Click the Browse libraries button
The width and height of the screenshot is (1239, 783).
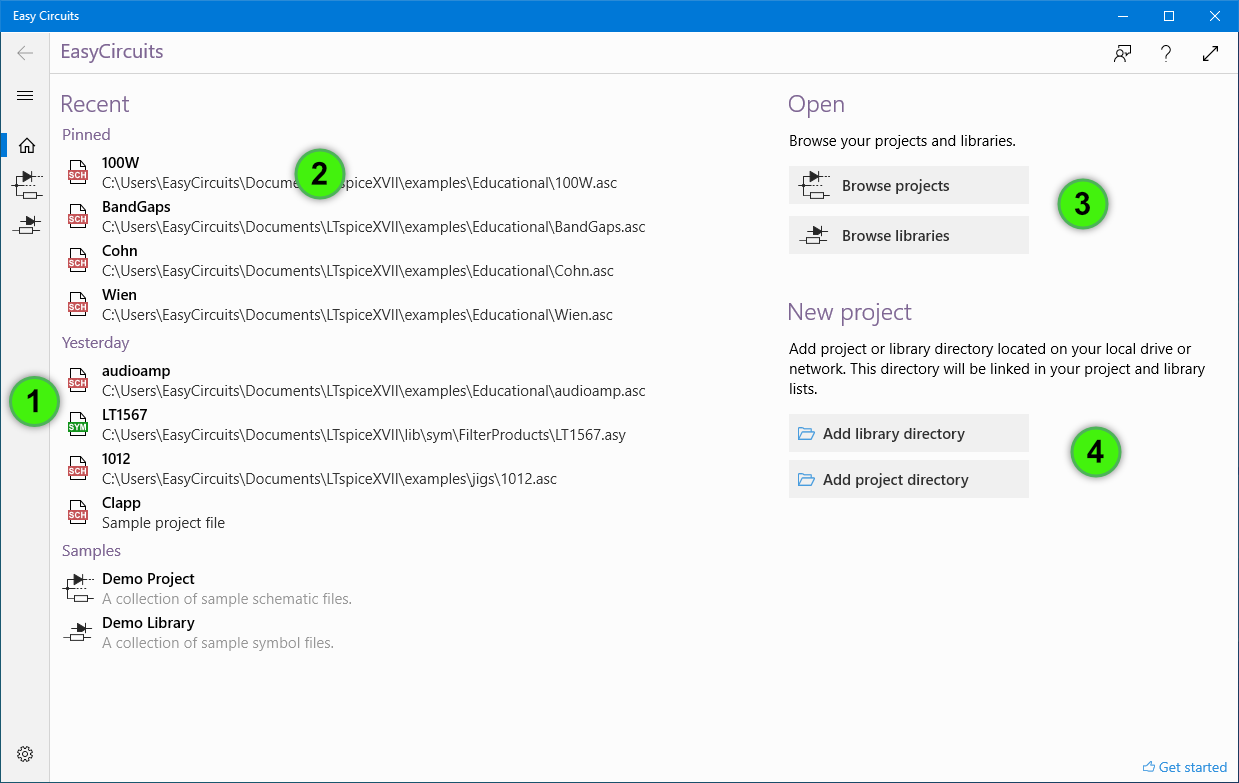pos(908,236)
